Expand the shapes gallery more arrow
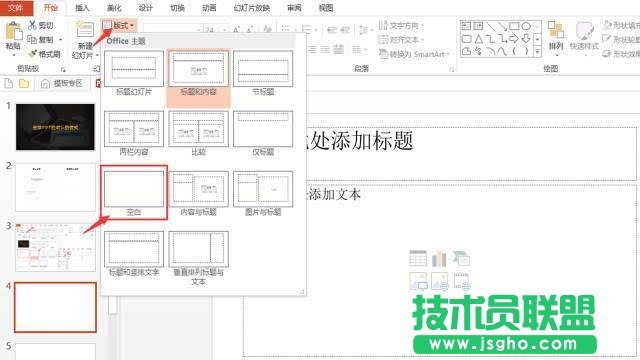This screenshot has height=360, width=640. click(x=538, y=52)
